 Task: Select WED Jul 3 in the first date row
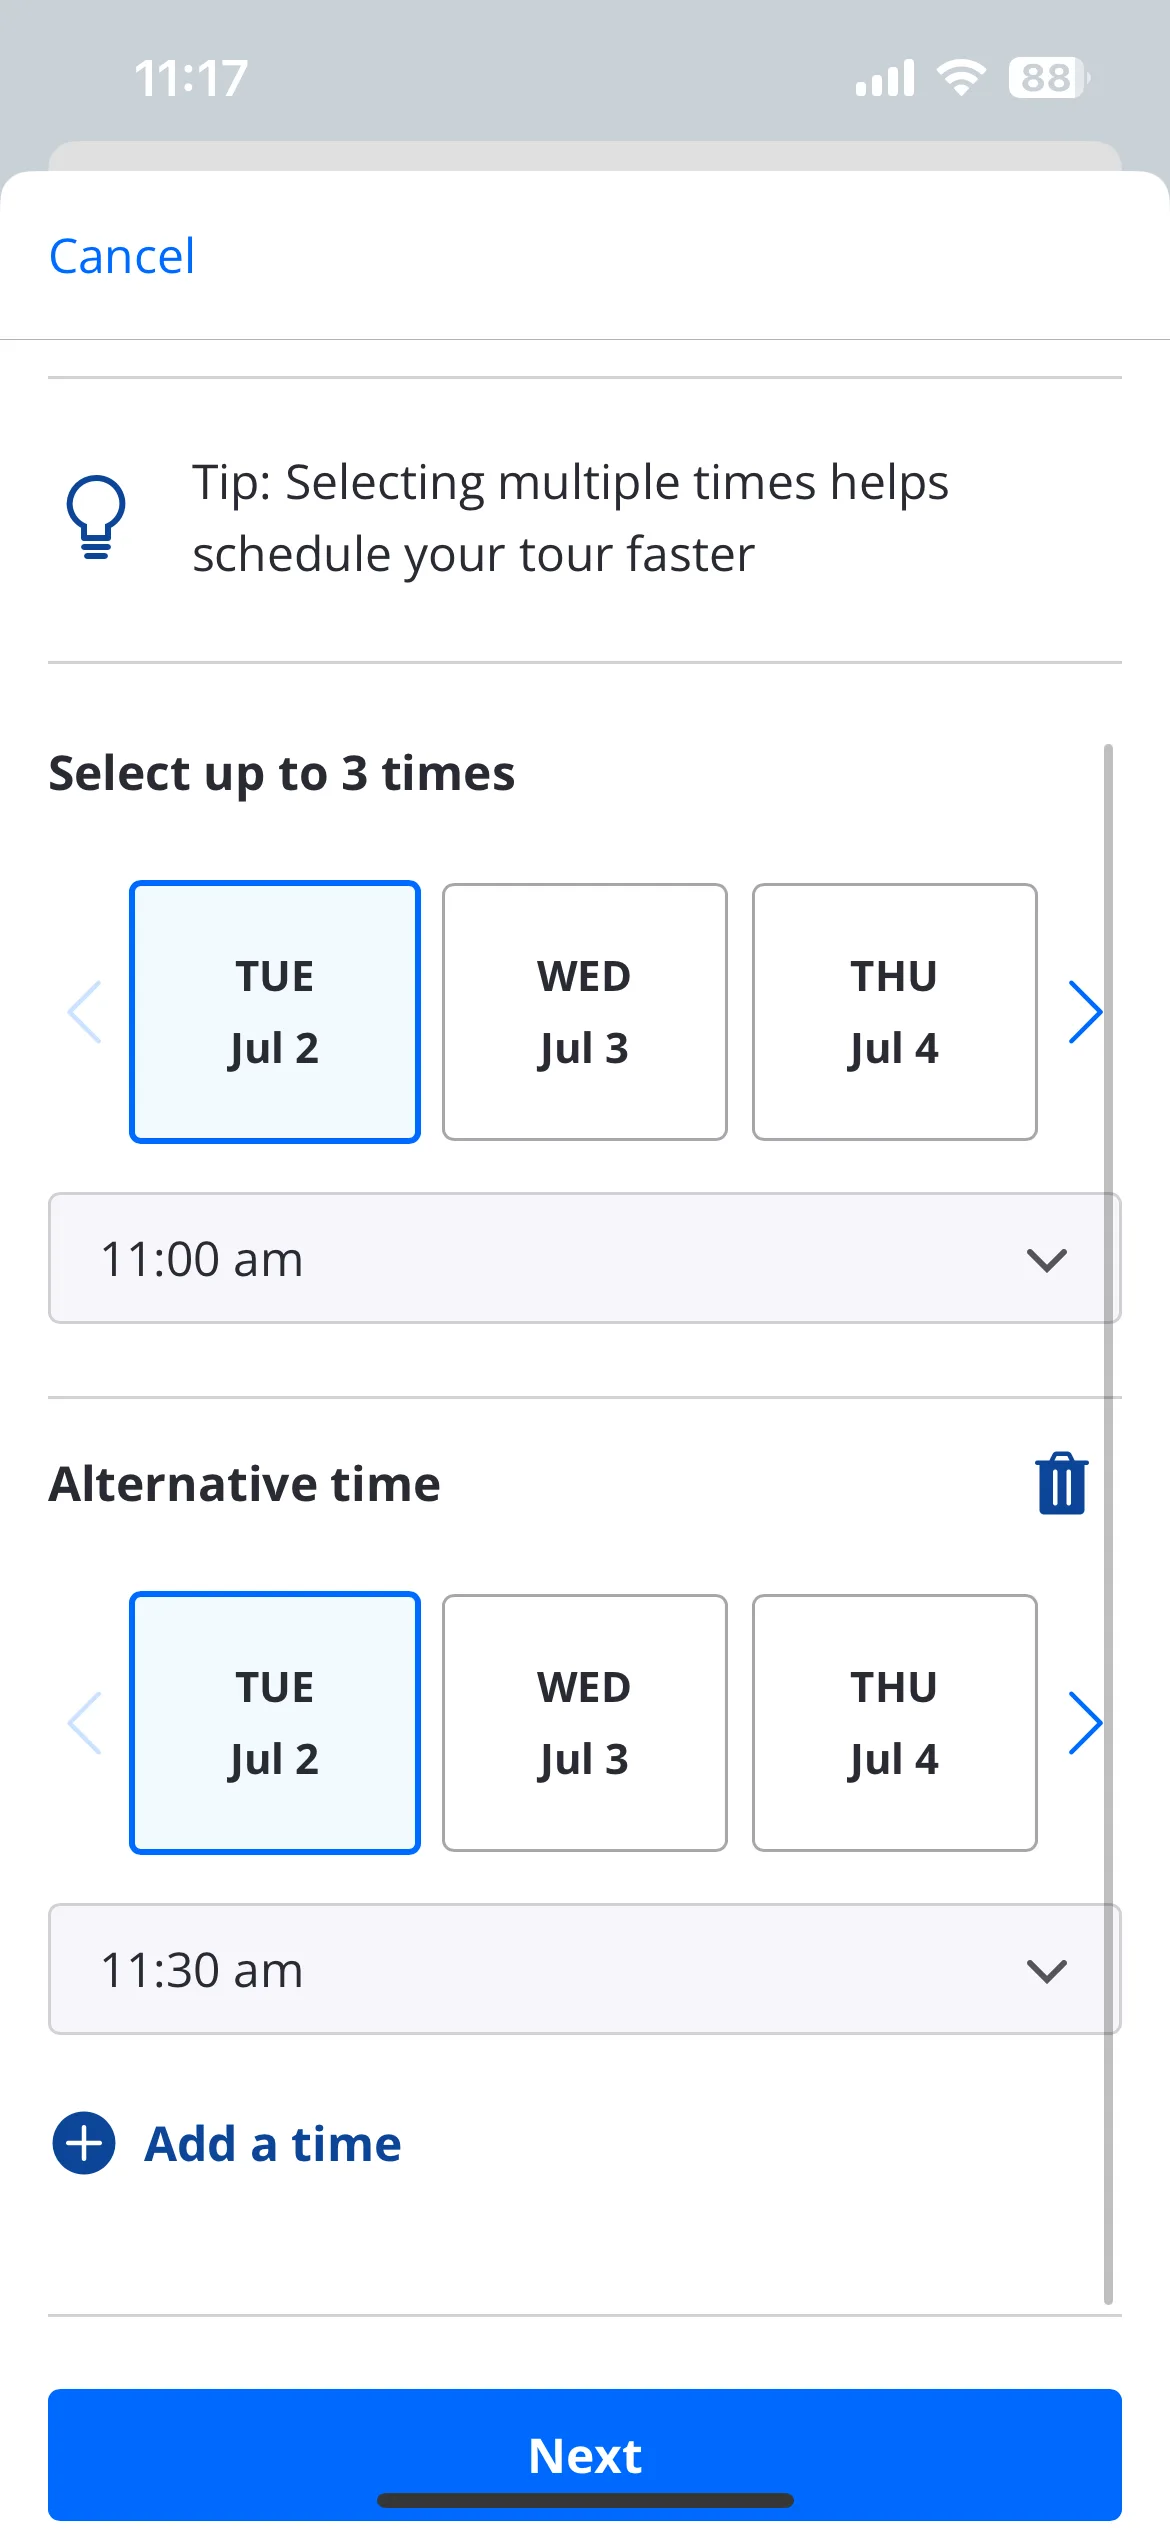pyautogui.click(x=585, y=1012)
